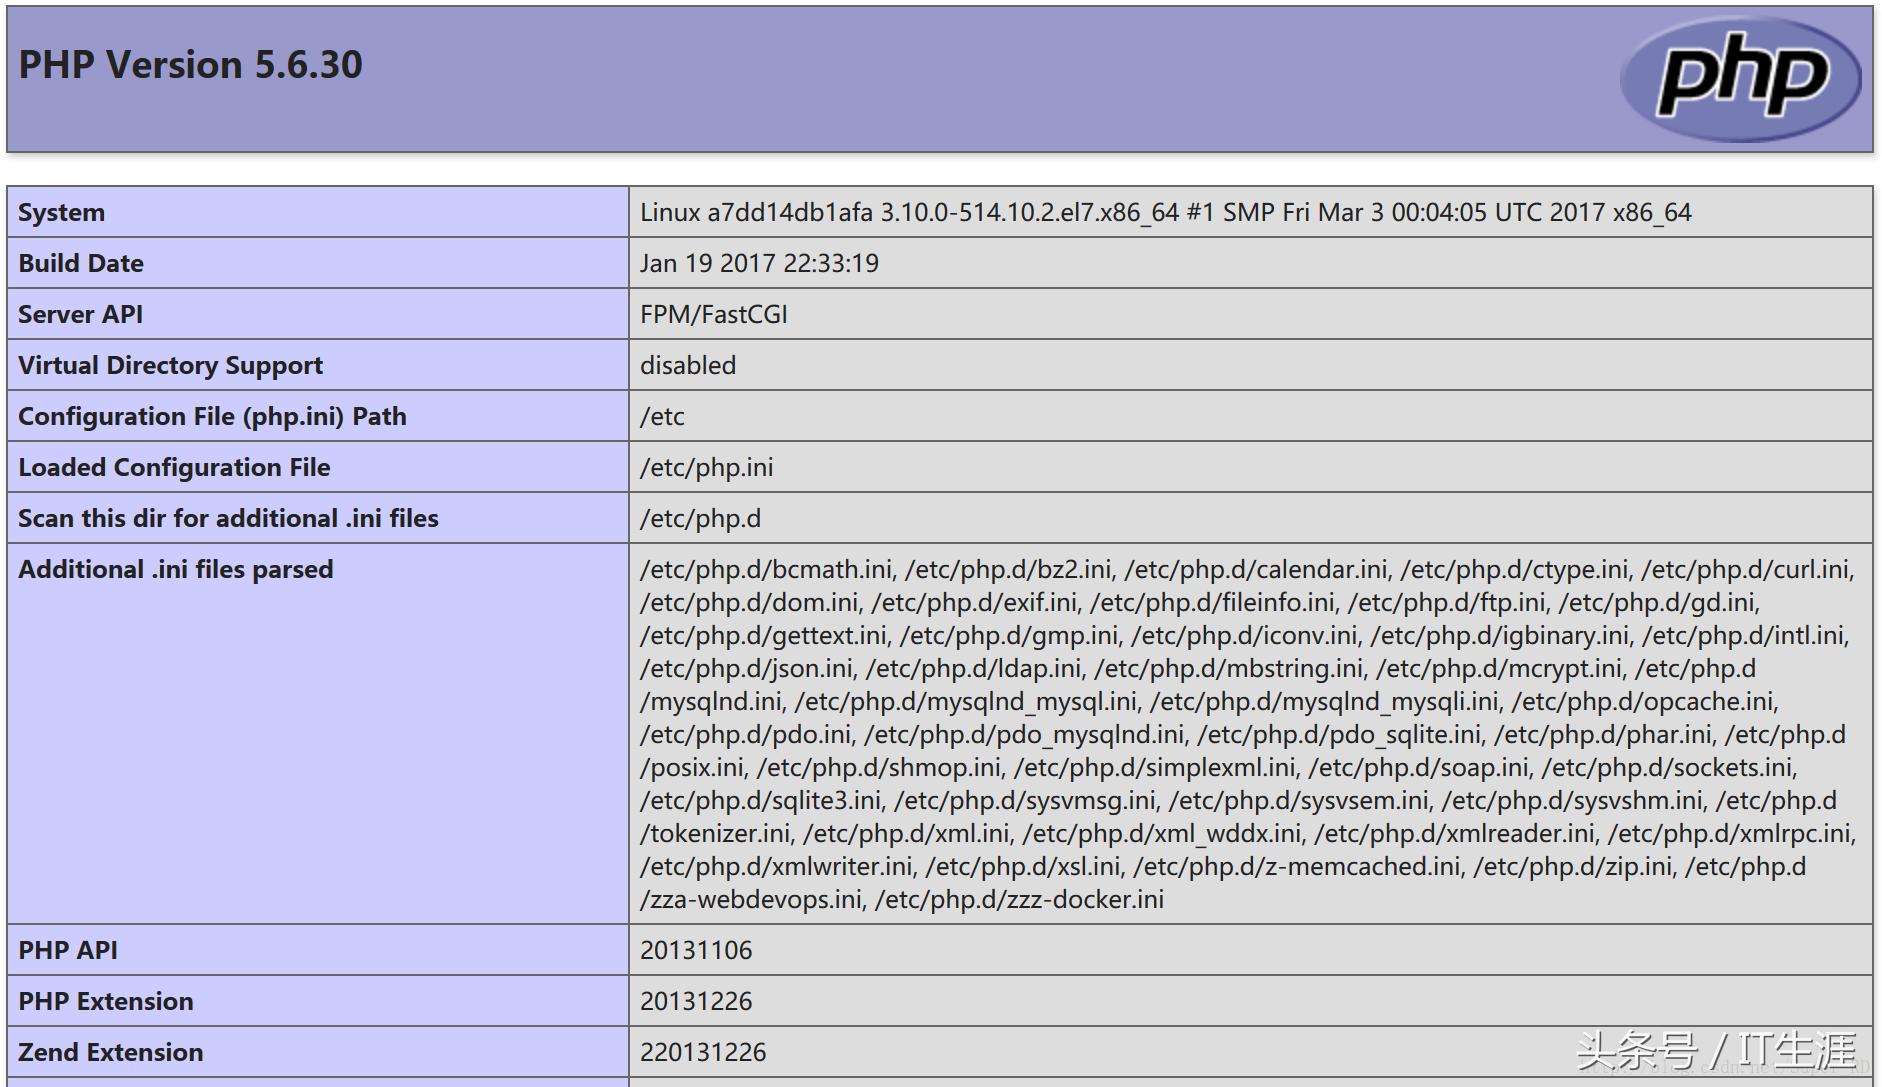Viewport: 1882px width, 1087px height.
Task: Click the Build Date label
Action: coord(81,263)
